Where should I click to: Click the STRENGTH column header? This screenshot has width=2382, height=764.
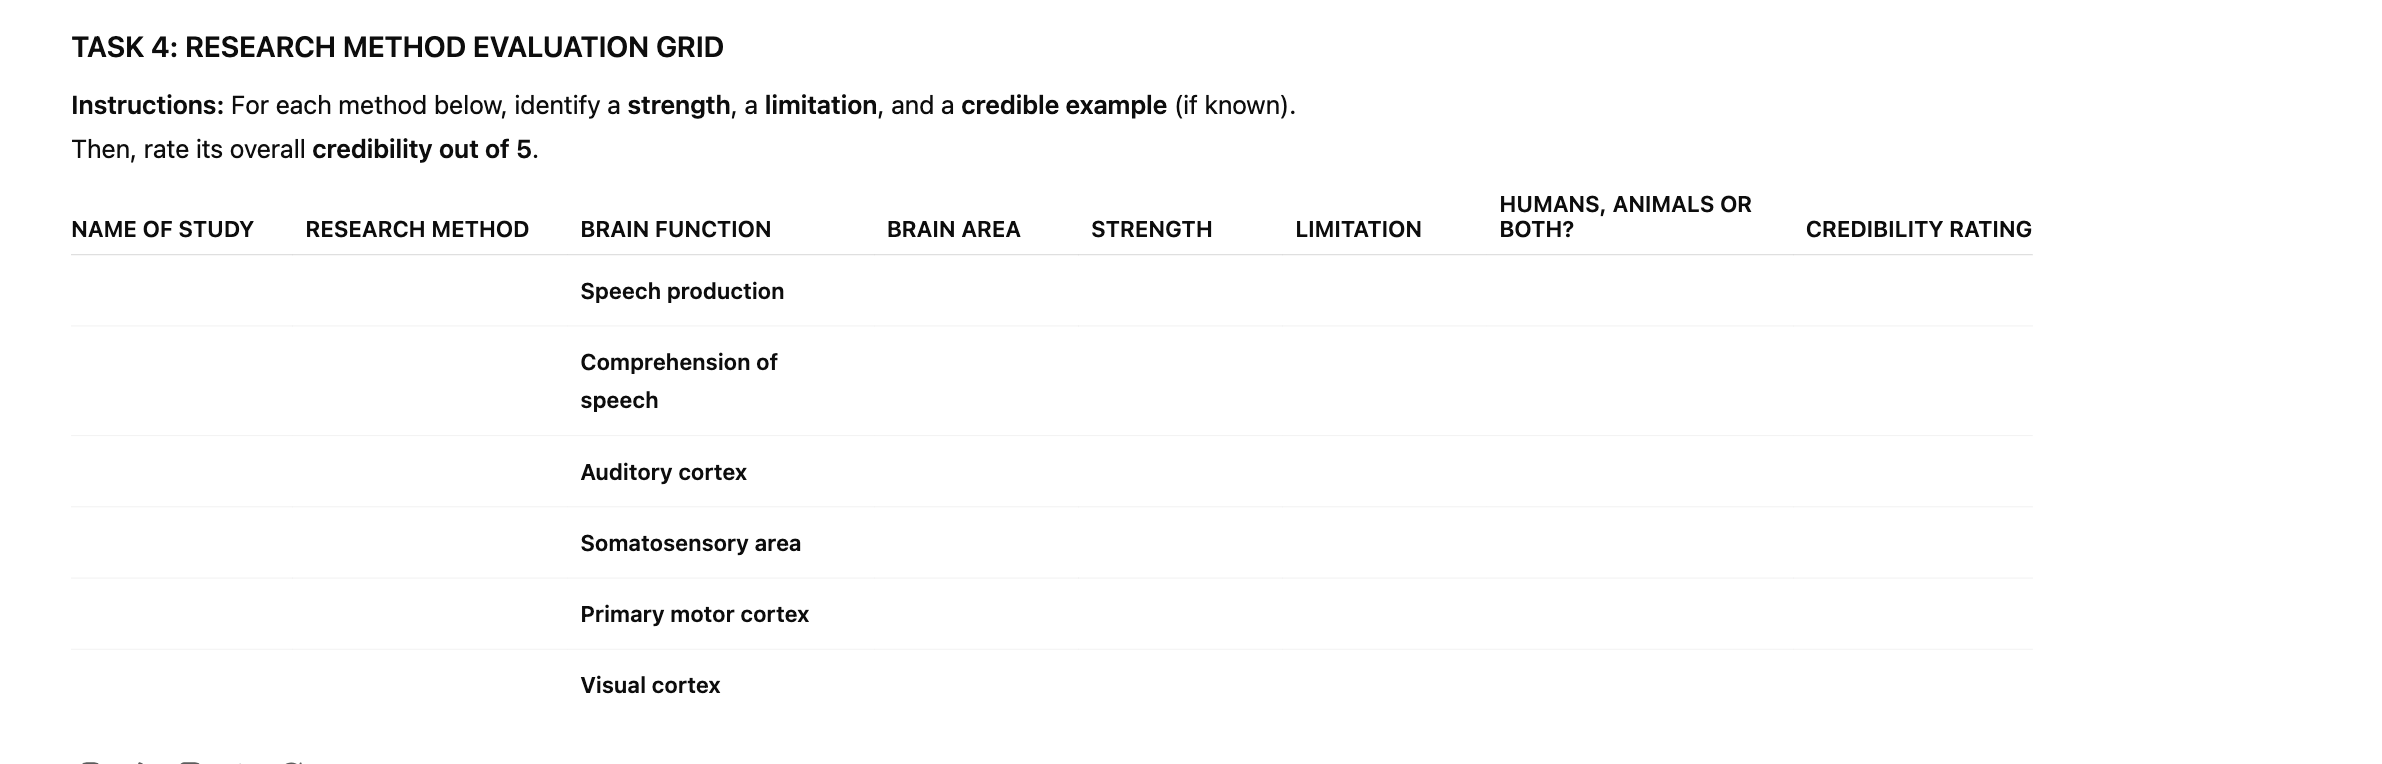pyautogui.click(x=1151, y=229)
